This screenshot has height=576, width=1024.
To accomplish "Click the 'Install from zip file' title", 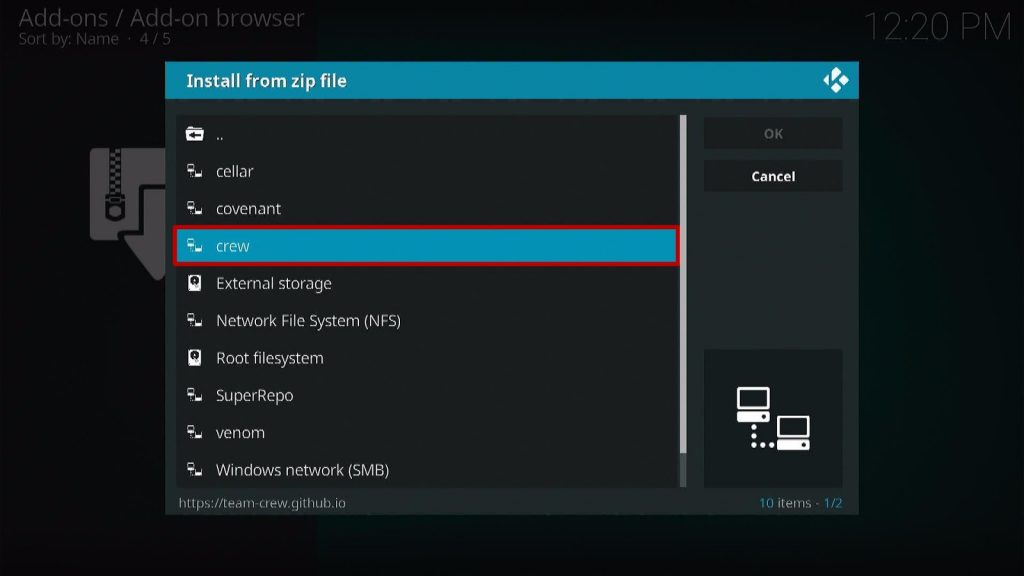I will pos(266,80).
